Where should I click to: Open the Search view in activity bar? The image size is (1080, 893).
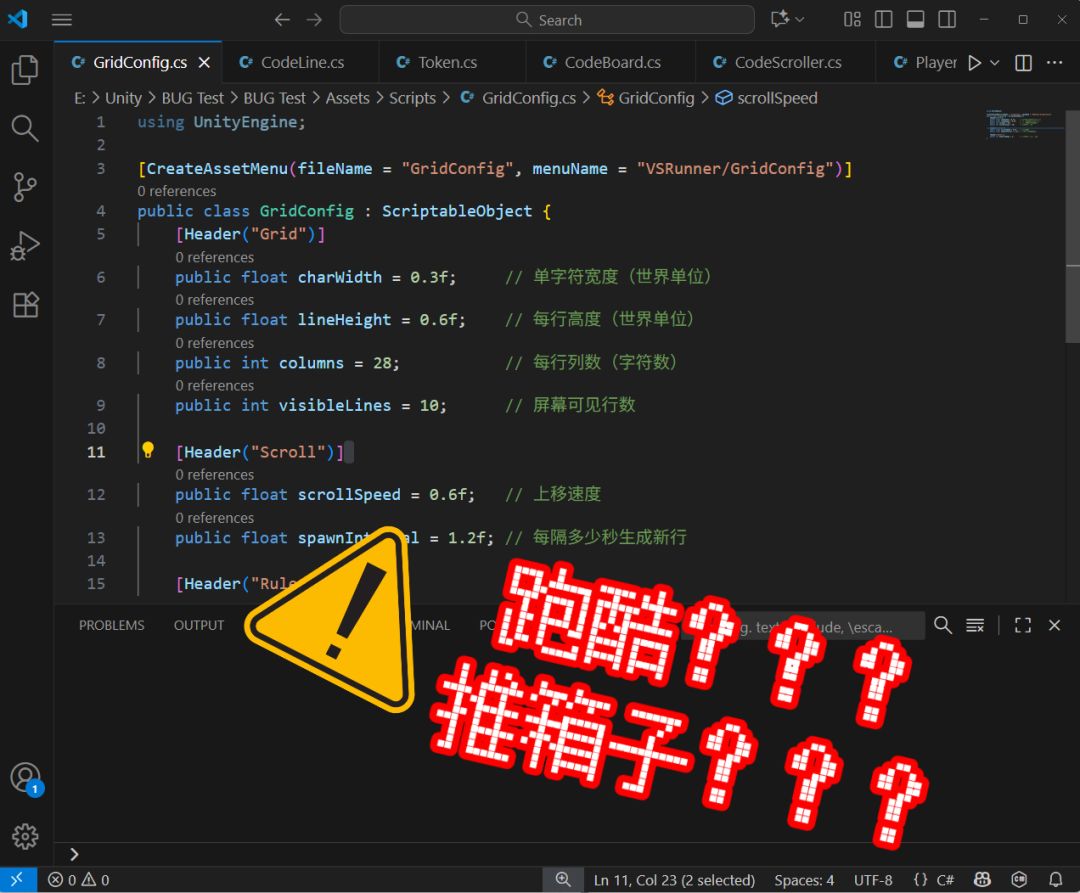coord(25,129)
